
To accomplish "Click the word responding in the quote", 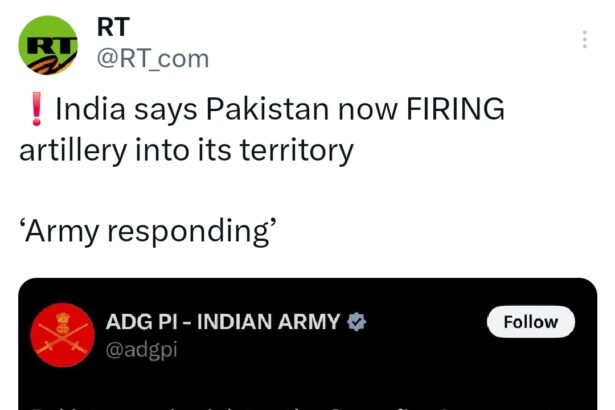I will click(189, 232).
